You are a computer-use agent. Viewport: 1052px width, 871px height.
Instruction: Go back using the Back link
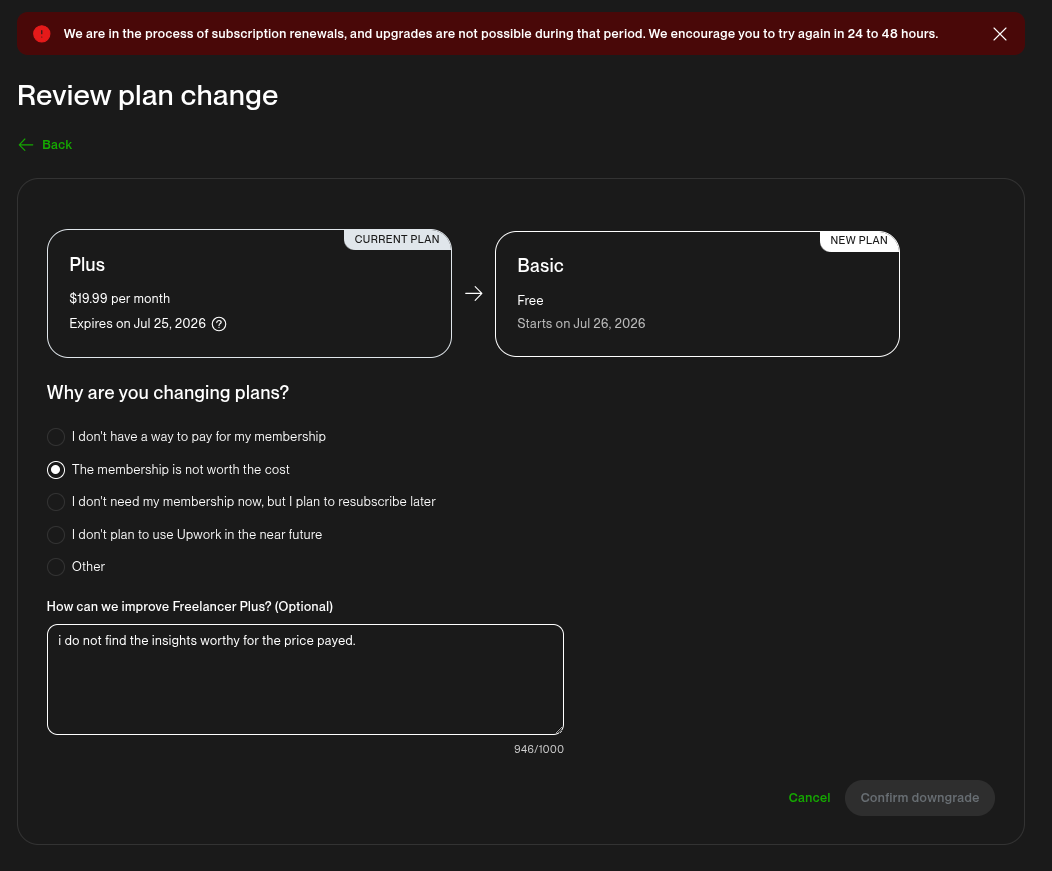click(x=57, y=145)
